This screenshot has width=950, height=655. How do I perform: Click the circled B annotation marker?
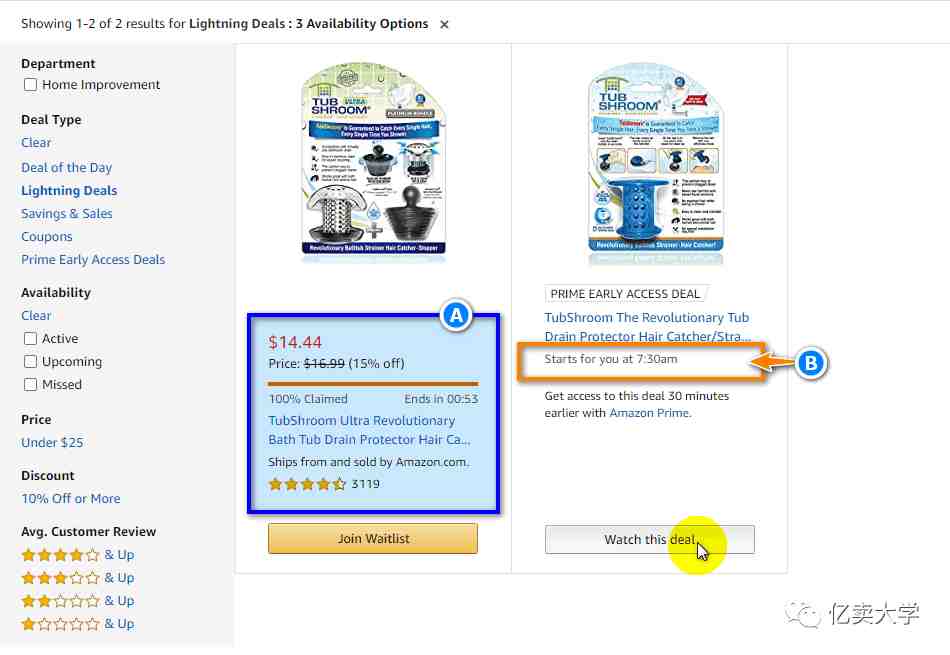pos(811,363)
